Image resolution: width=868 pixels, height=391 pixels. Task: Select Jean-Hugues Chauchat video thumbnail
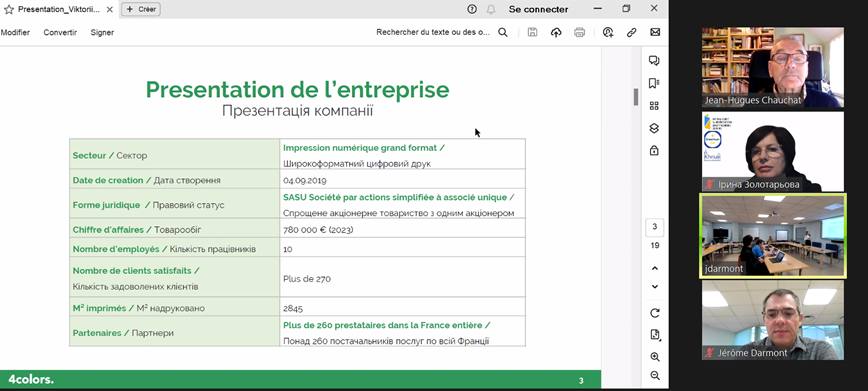[773, 68]
